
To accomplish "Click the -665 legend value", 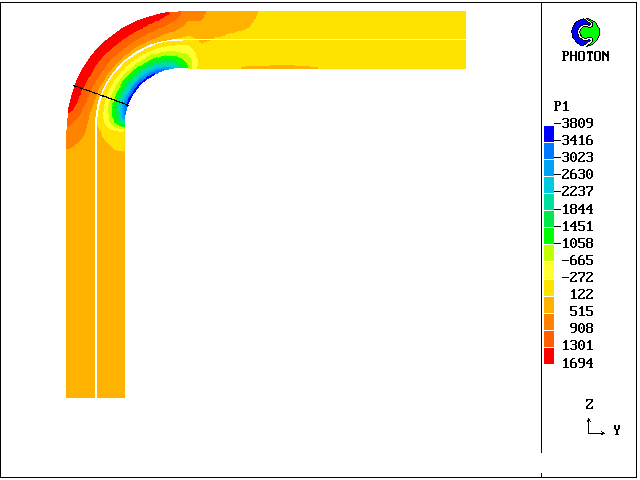I will tap(577, 260).
